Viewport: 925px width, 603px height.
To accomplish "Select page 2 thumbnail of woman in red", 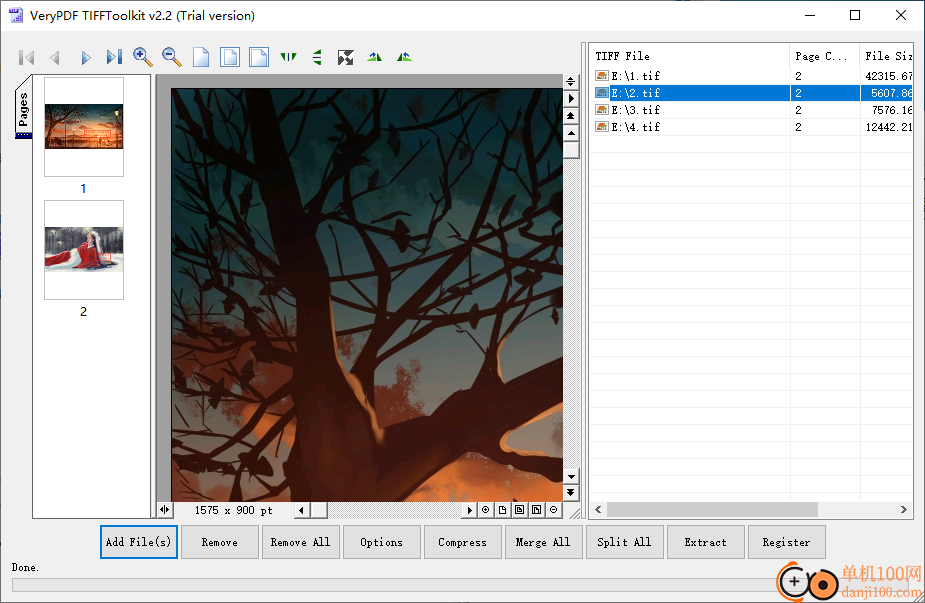I will (84, 250).
